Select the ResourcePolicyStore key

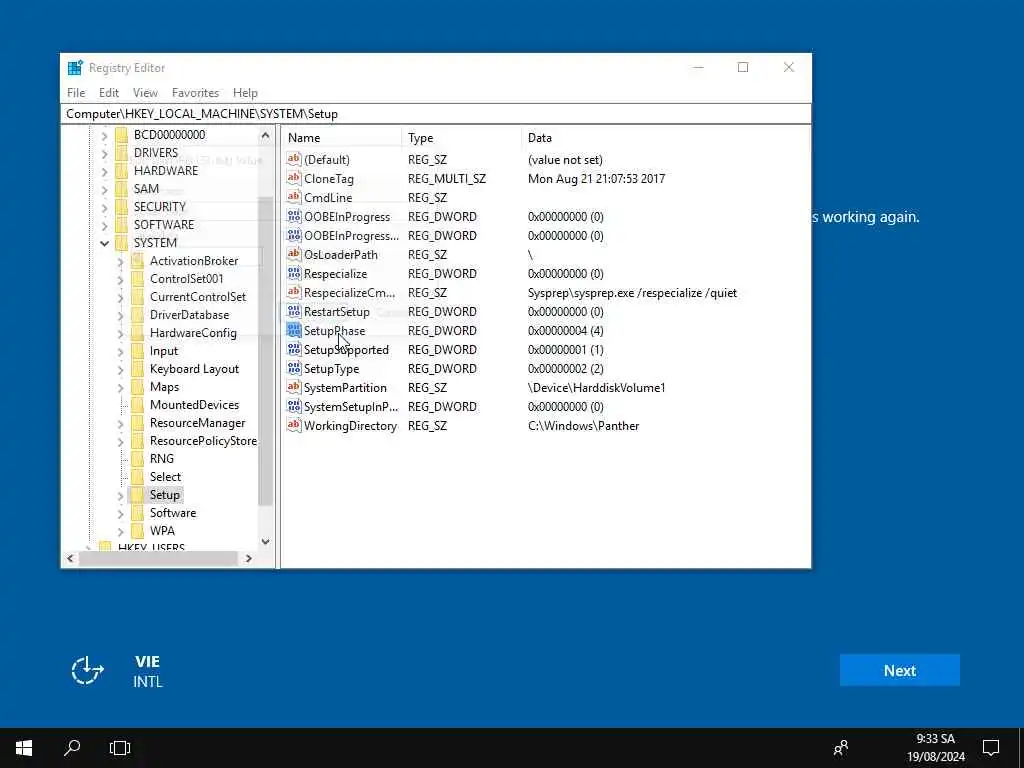(x=203, y=441)
